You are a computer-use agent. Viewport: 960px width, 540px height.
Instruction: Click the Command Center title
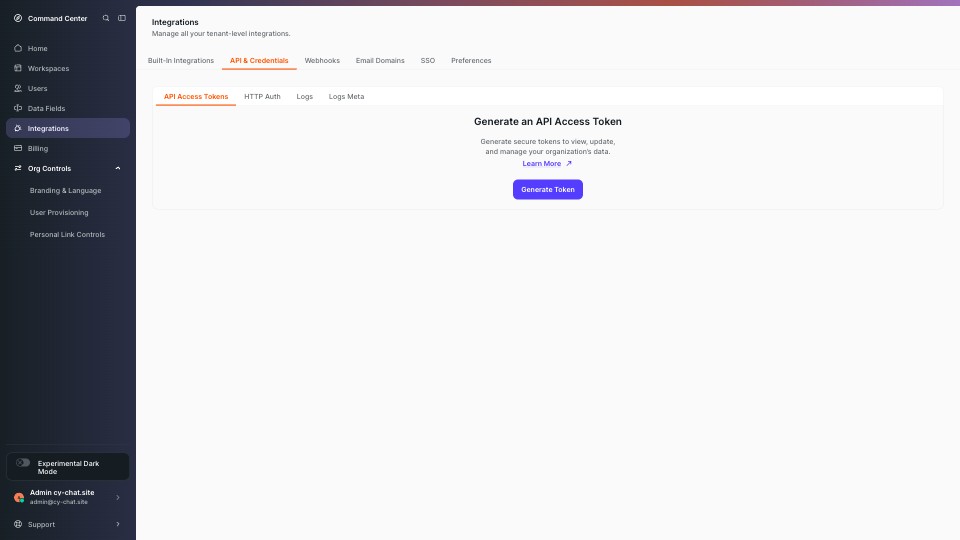tap(58, 18)
